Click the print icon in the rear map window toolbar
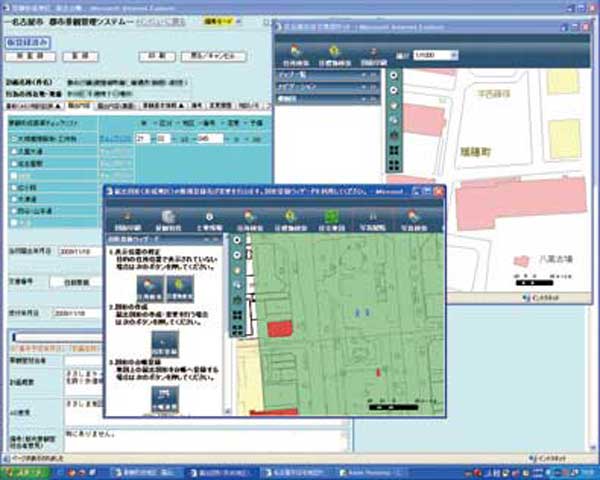 click(x=374, y=56)
